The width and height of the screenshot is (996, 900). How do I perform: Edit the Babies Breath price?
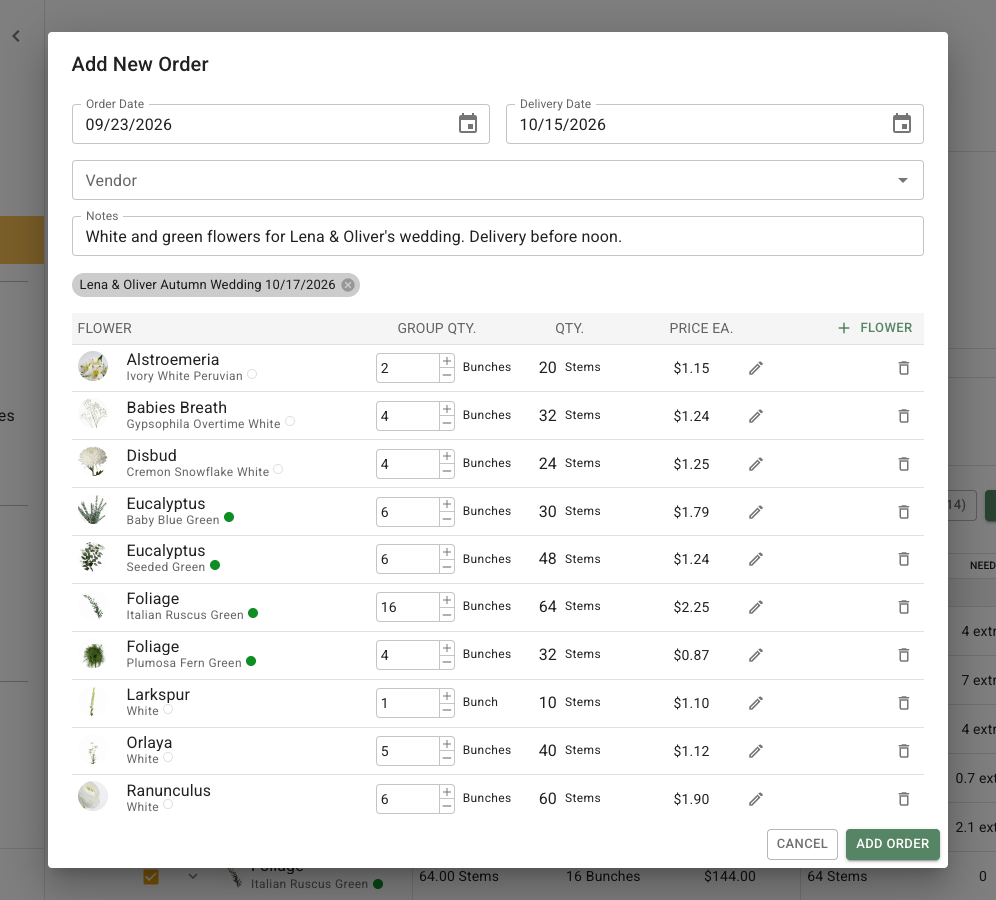click(x=755, y=416)
